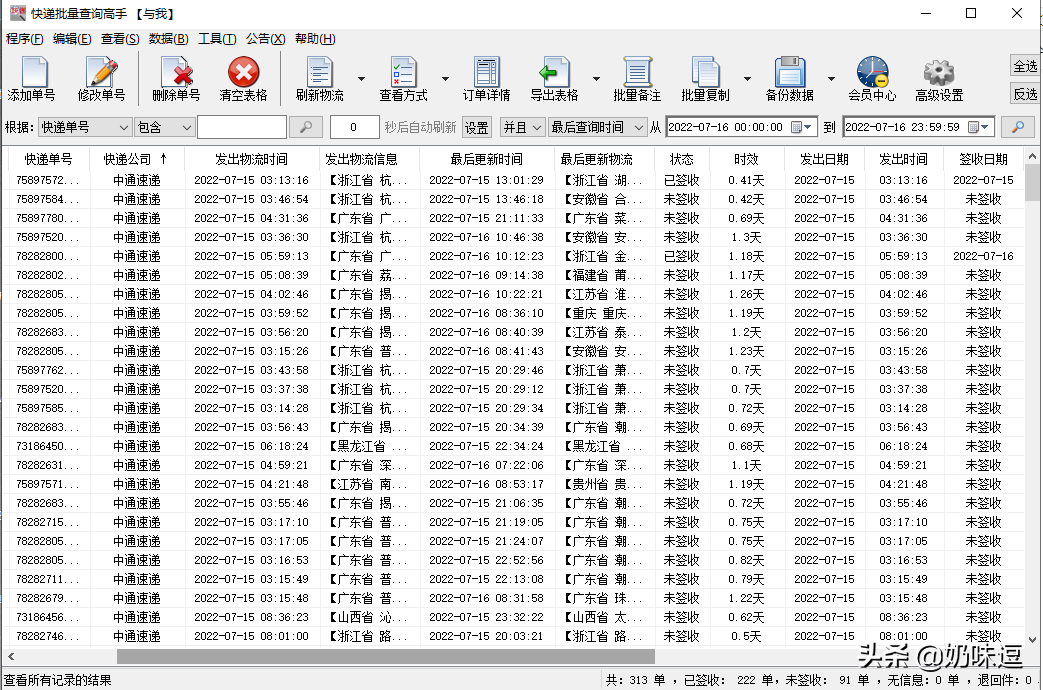Sort by 签收日期 column header
Image resolution: width=1043 pixels, height=690 pixels.
983,159
